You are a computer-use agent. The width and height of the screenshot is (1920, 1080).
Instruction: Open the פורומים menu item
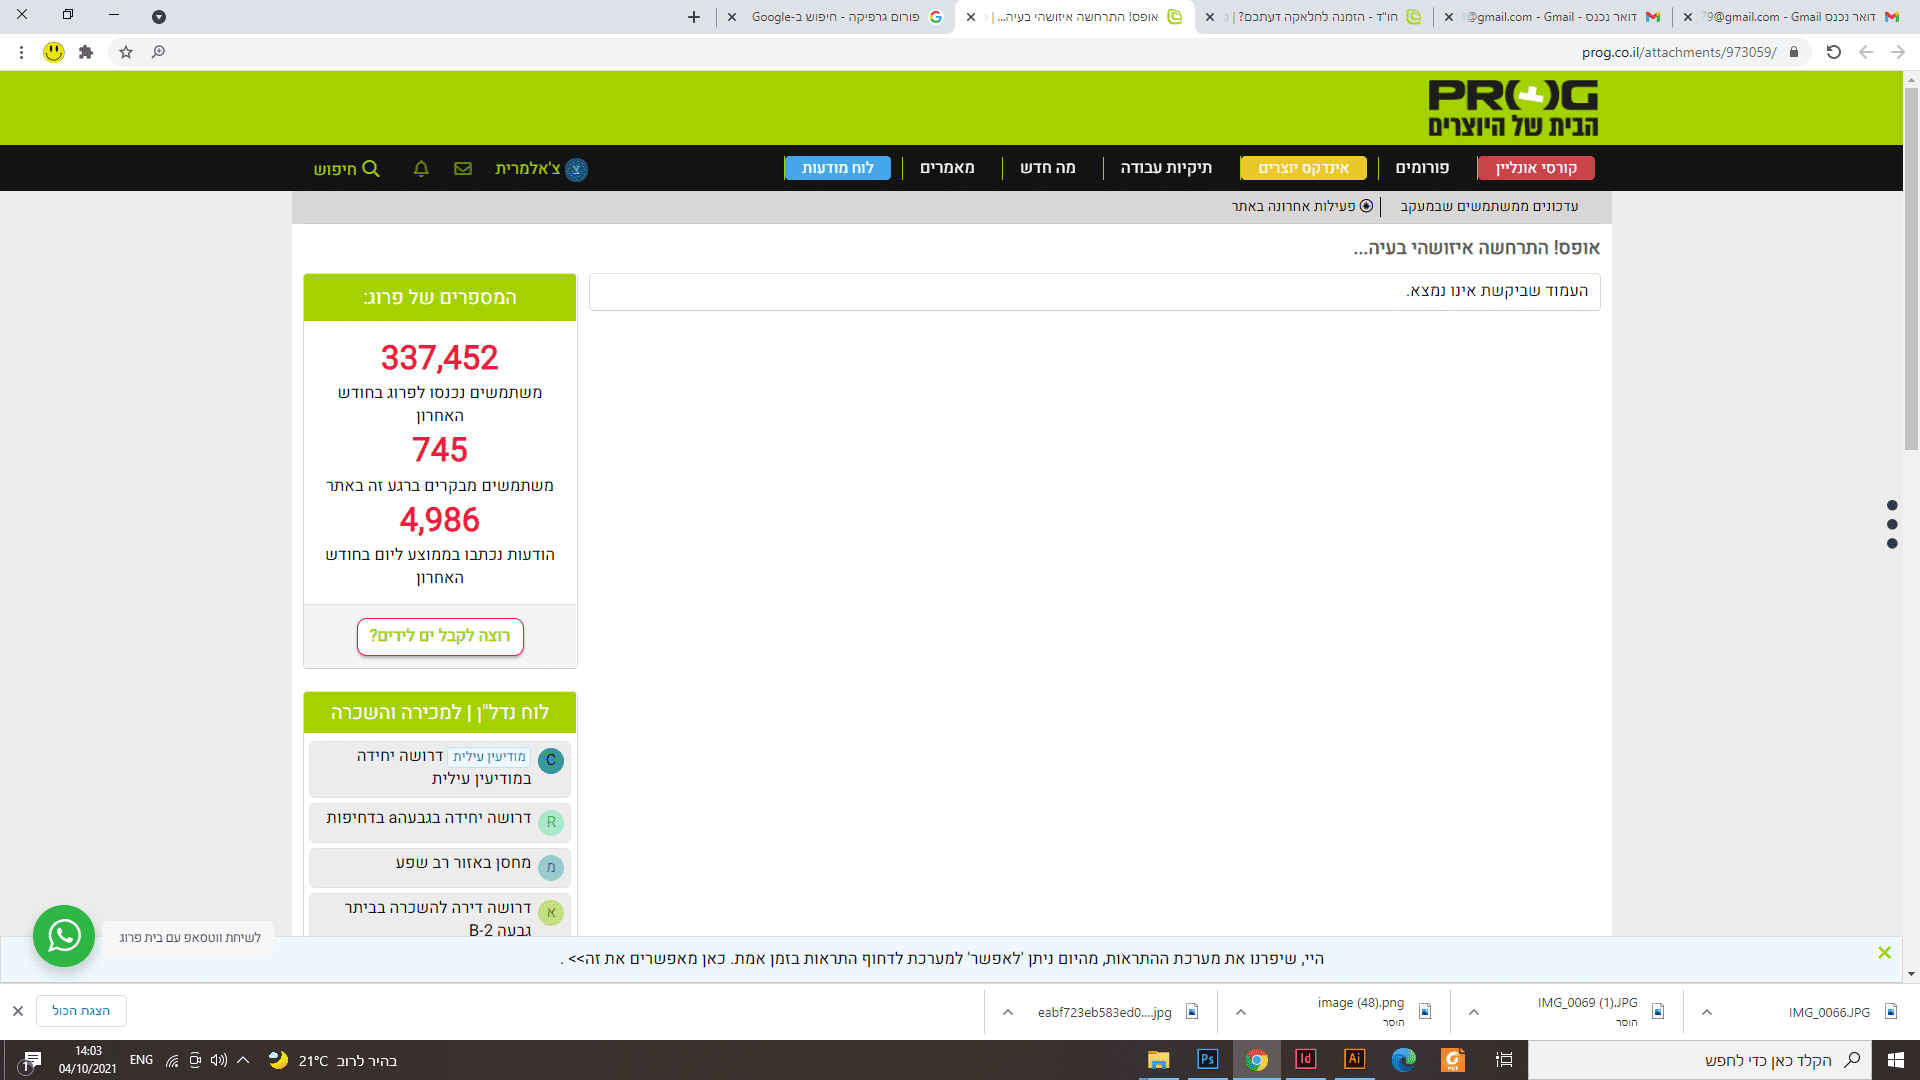(1421, 168)
